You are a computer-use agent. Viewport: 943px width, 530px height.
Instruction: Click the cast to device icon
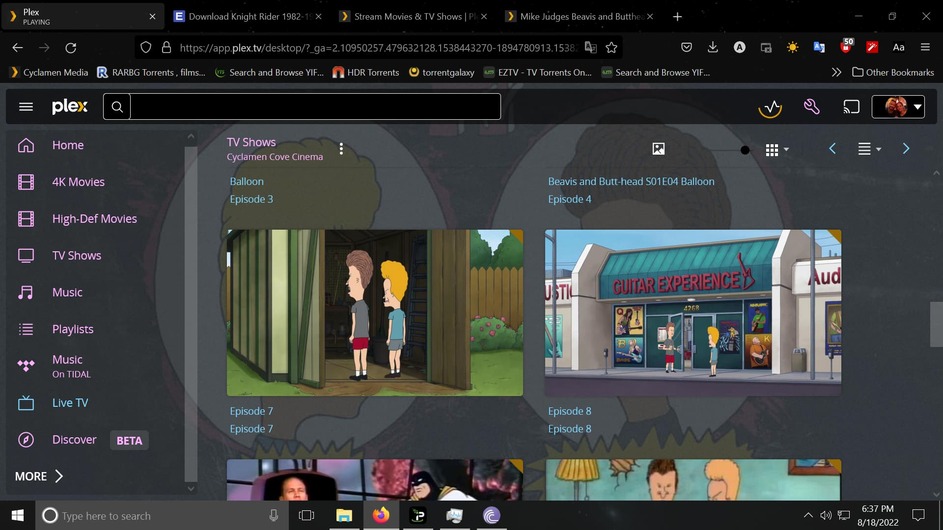click(x=851, y=107)
